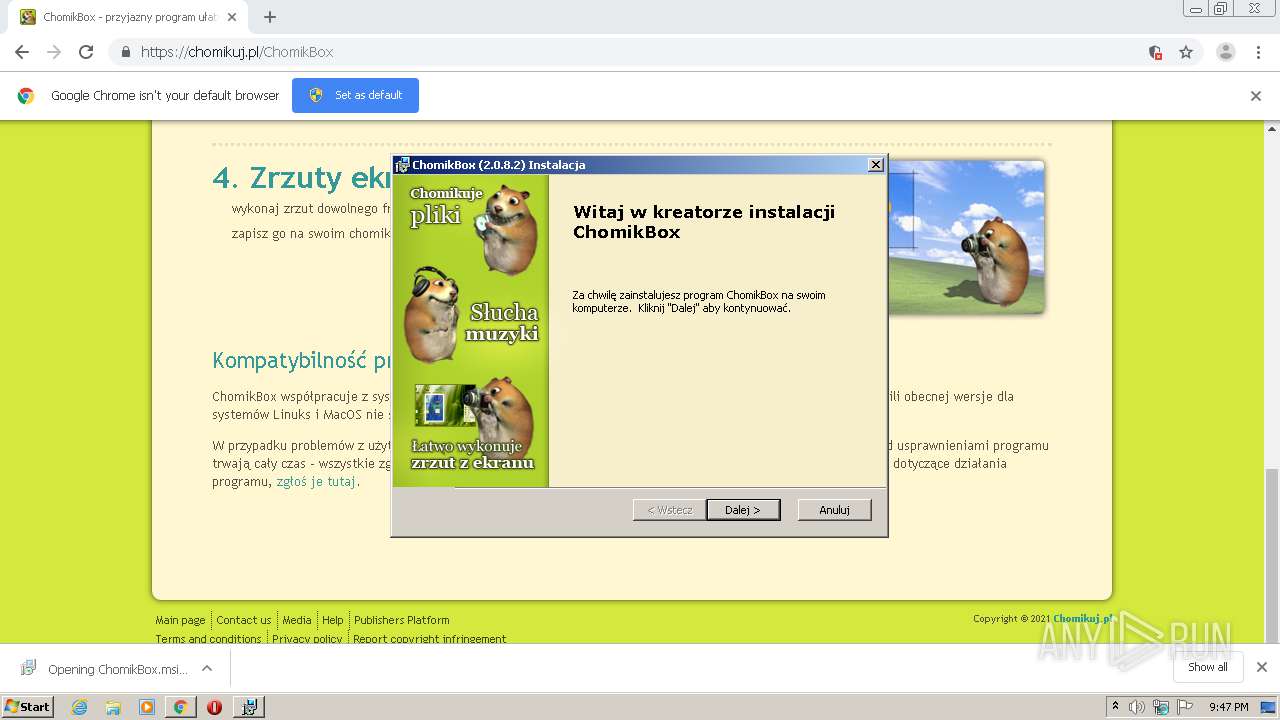
Task: Click the Anuluj button in installer
Action: (834, 510)
